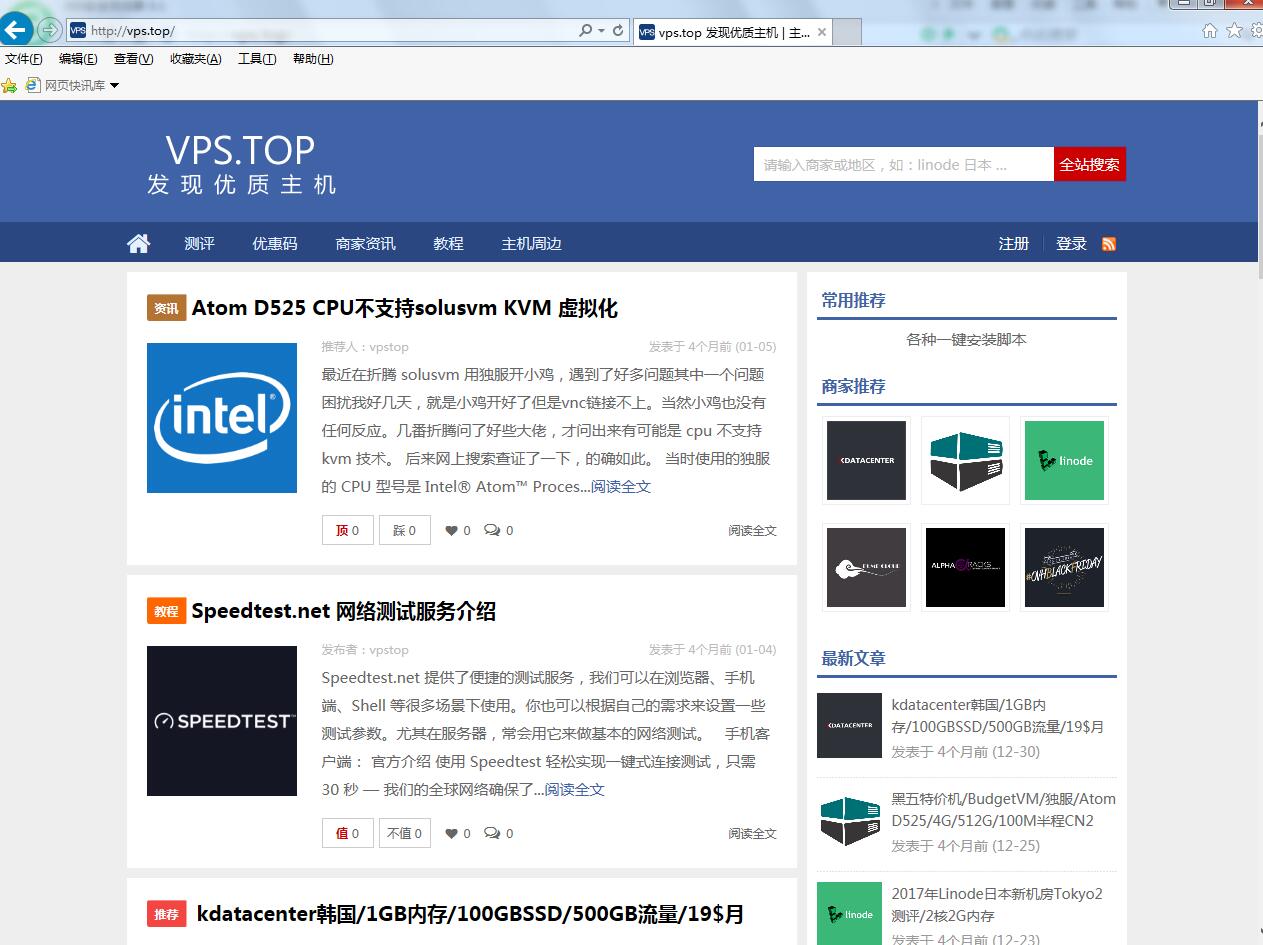Click 不值 0 button on Speedtest post
The width and height of the screenshot is (1263, 945).
(x=405, y=833)
